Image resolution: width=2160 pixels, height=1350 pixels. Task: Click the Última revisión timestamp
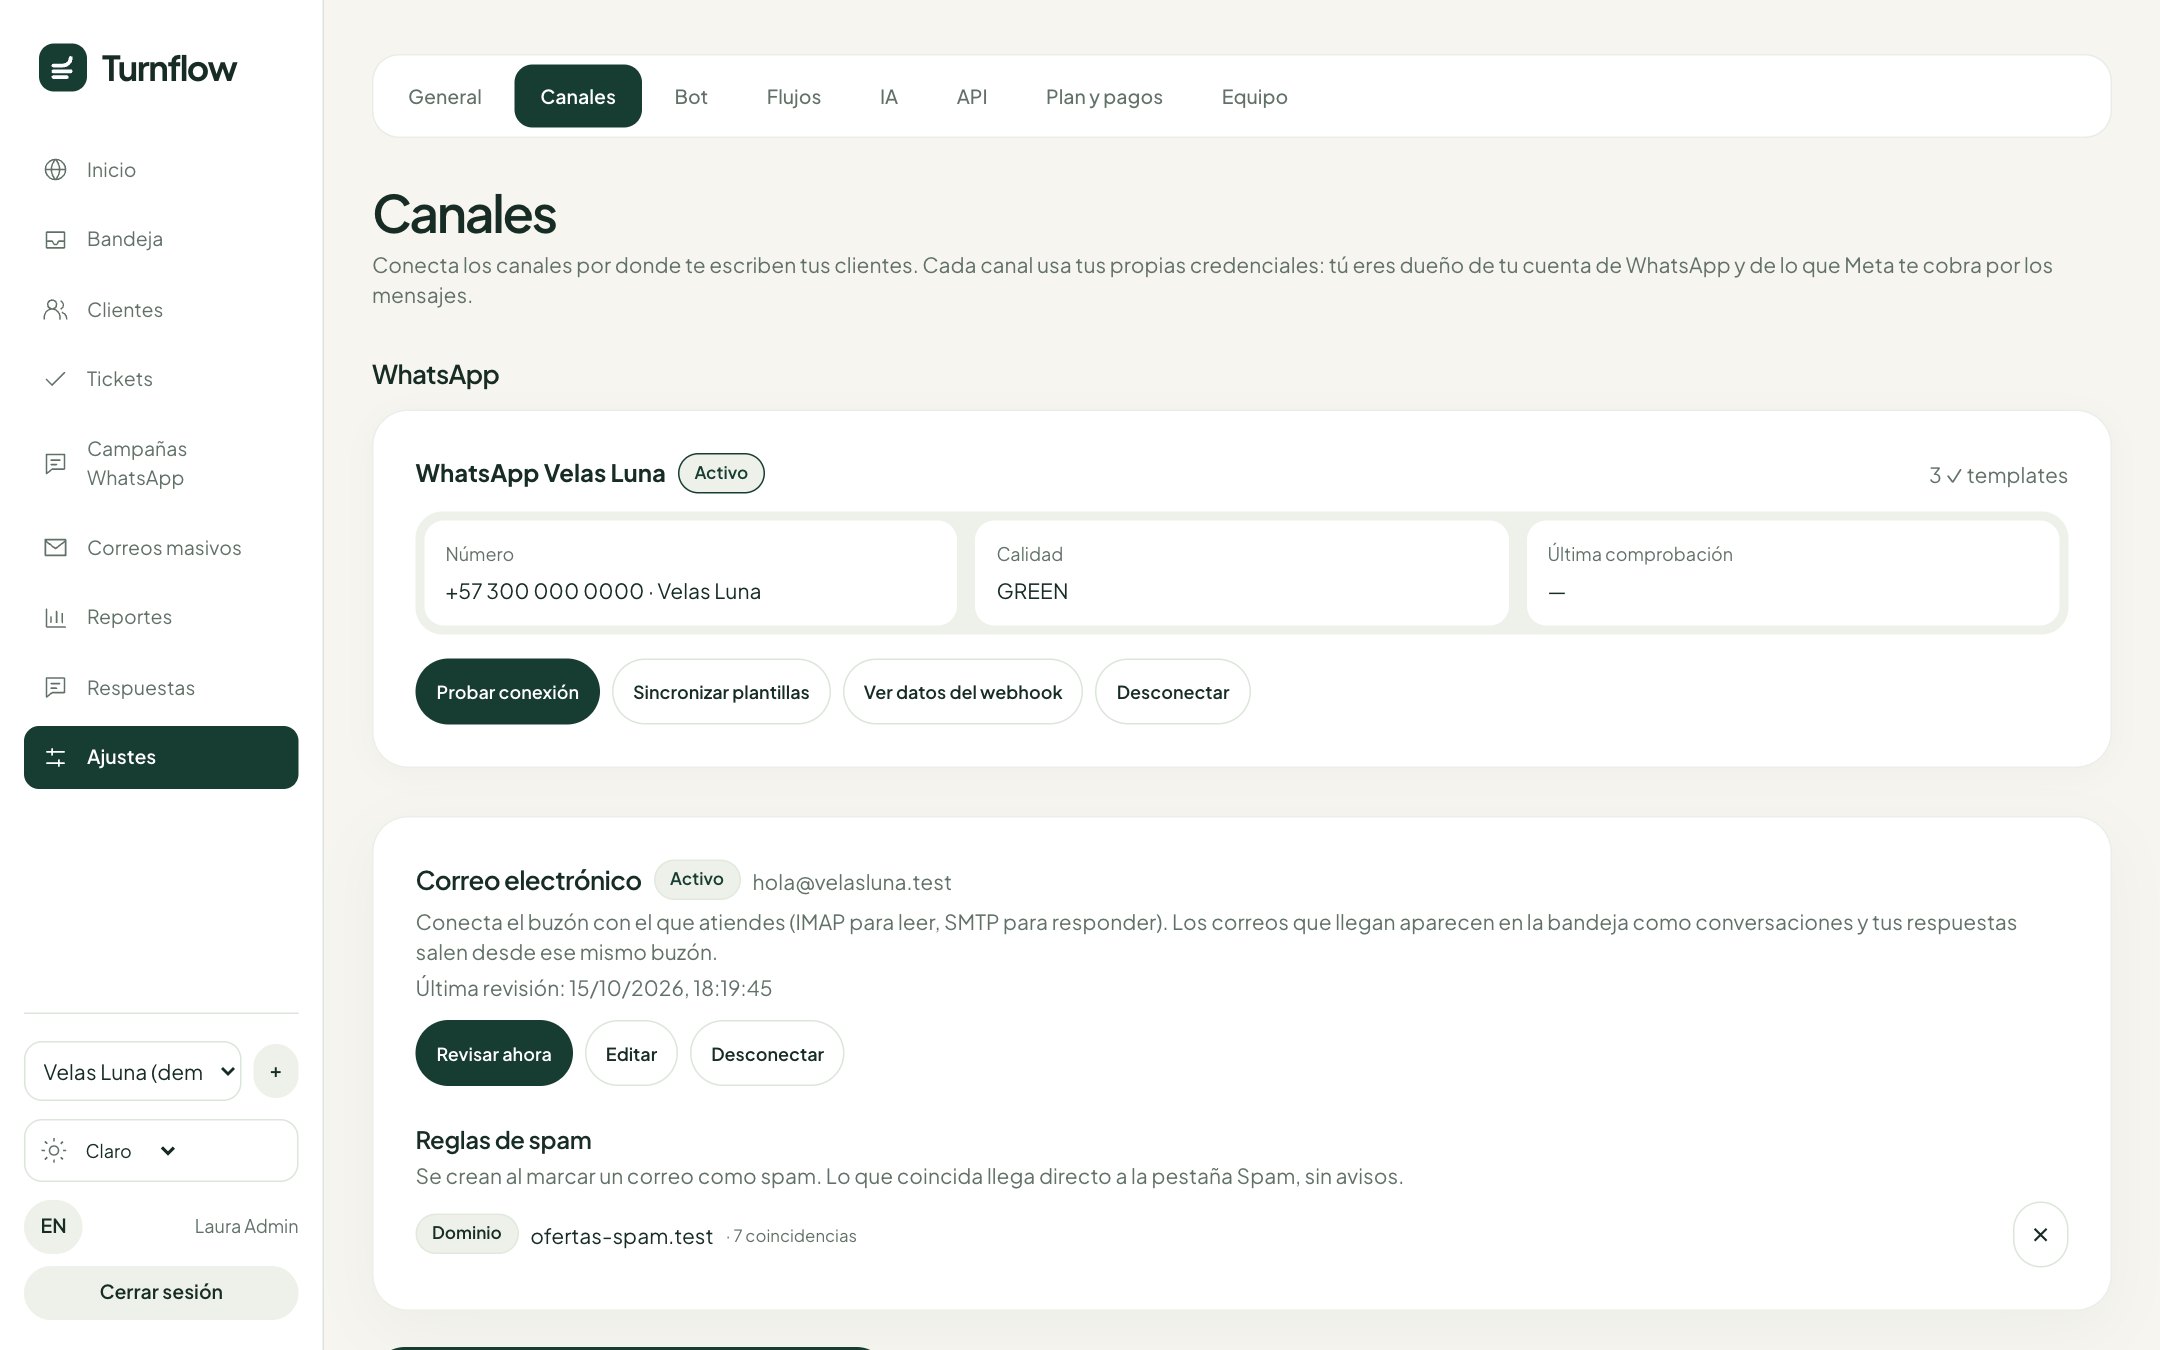tap(594, 989)
